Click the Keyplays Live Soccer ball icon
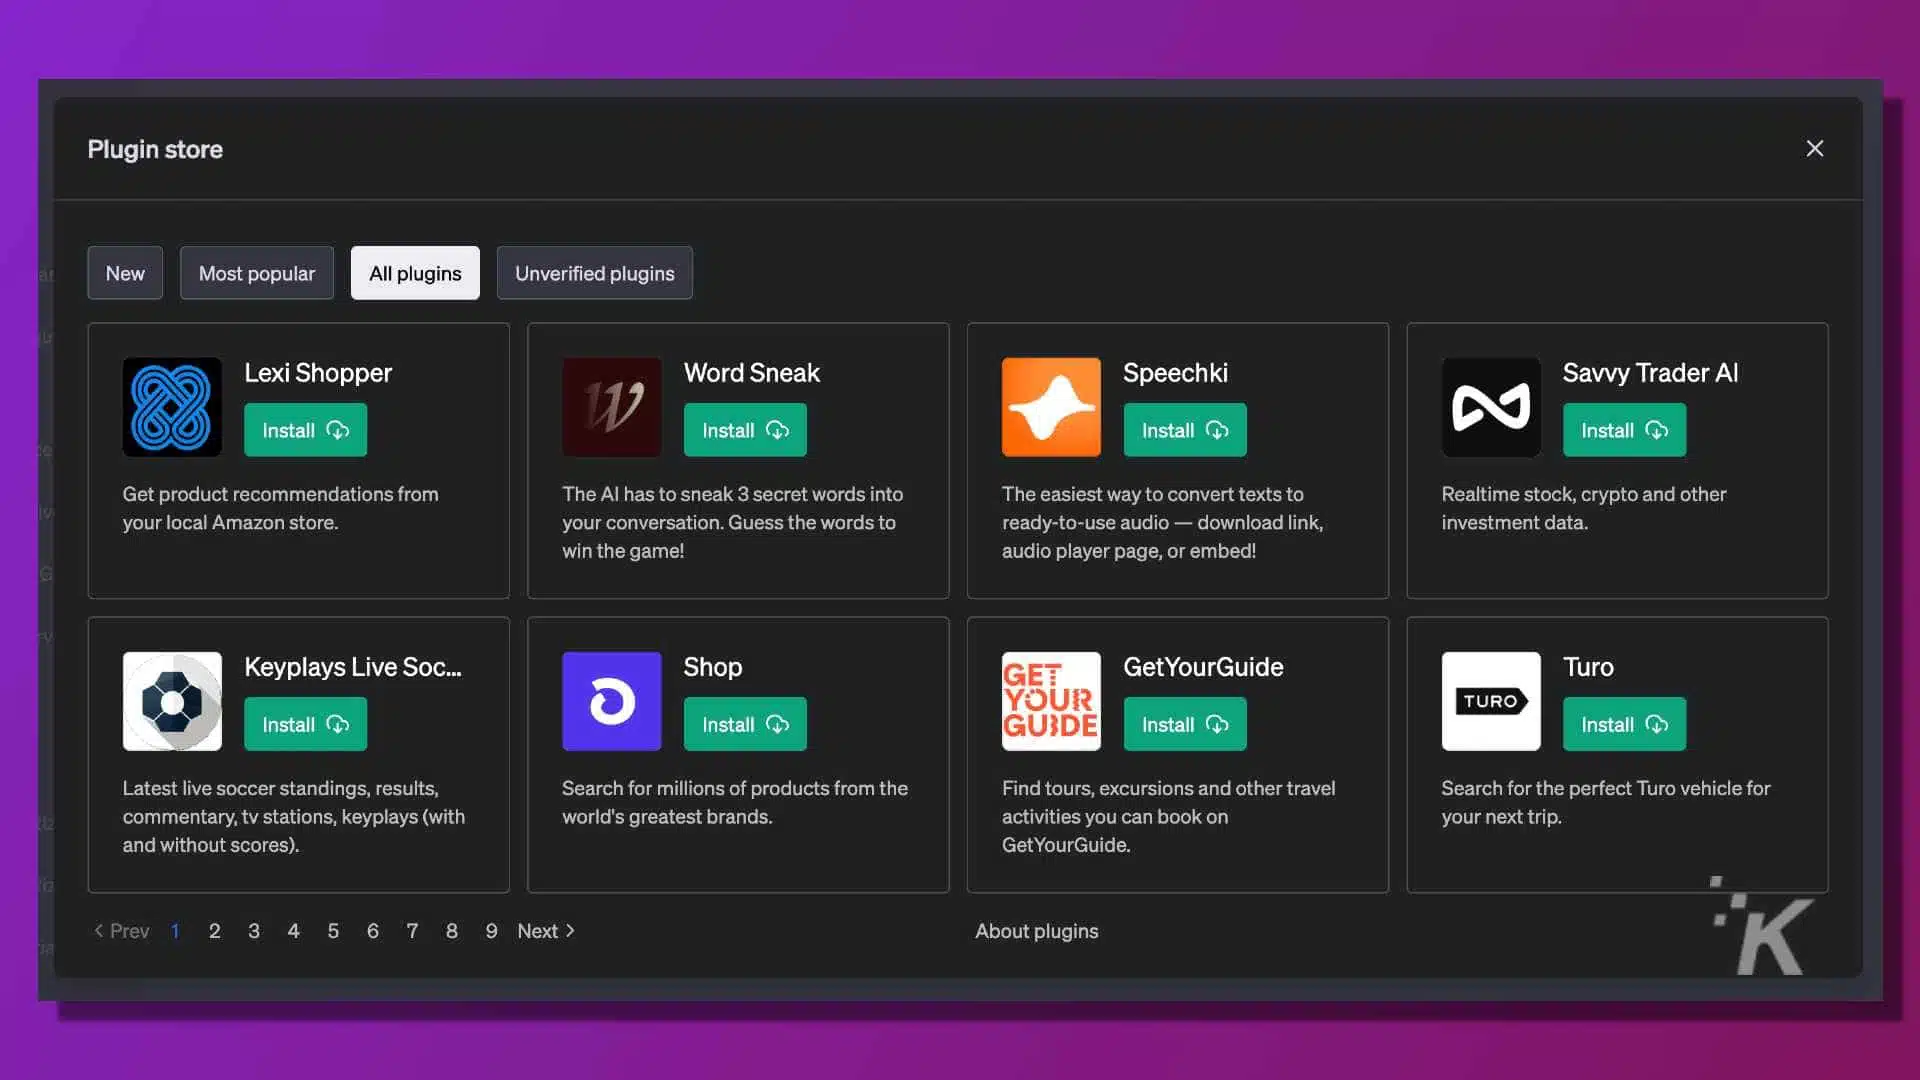 point(171,701)
